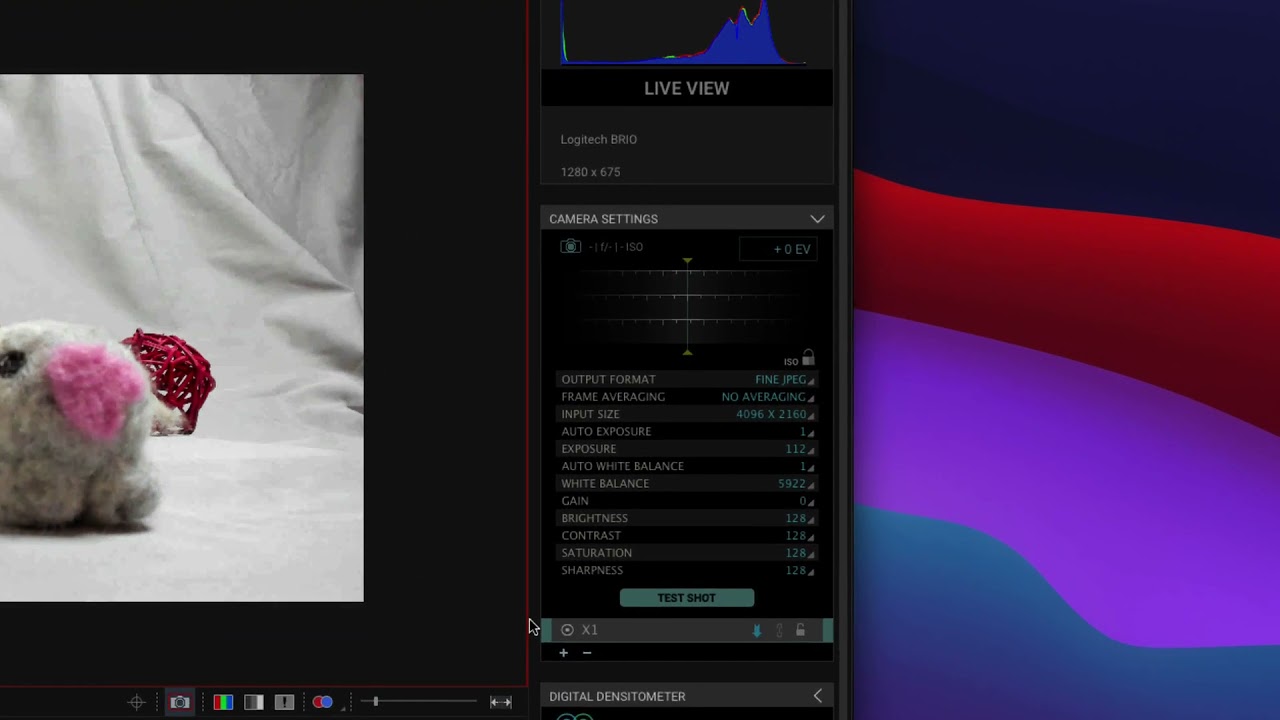
Task: Click the INPUT SIZE label
Action: tap(590, 414)
